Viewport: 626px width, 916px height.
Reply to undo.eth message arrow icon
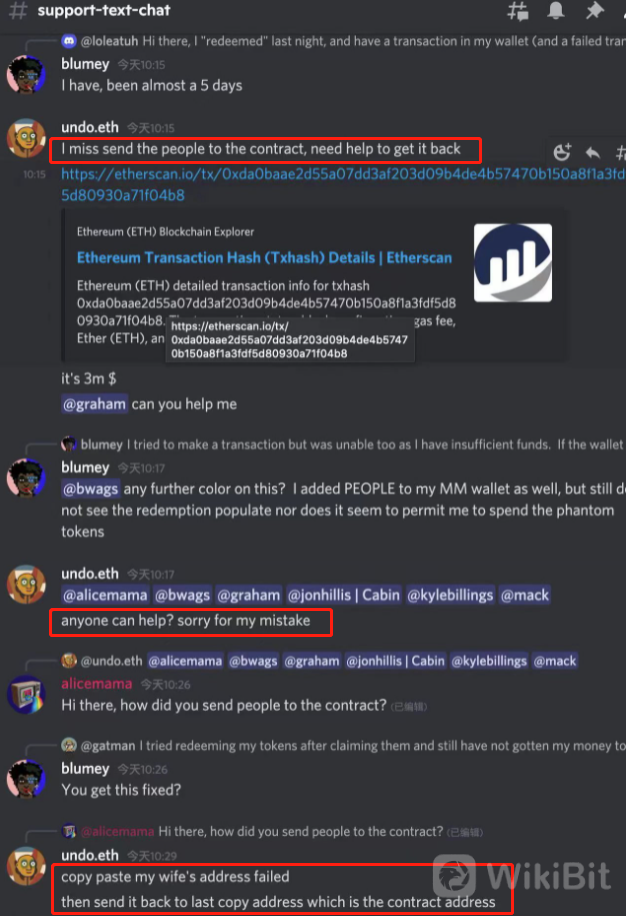[593, 152]
